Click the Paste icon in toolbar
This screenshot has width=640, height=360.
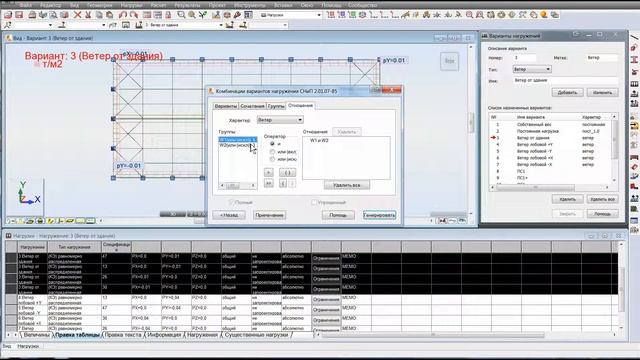(x=109, y=15)
